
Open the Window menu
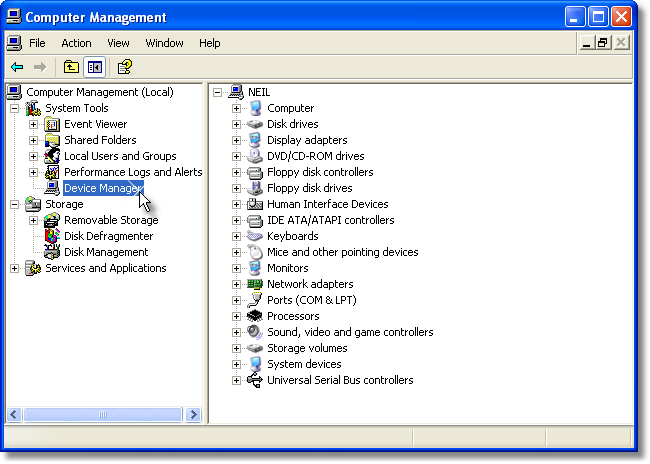(164, 43)
